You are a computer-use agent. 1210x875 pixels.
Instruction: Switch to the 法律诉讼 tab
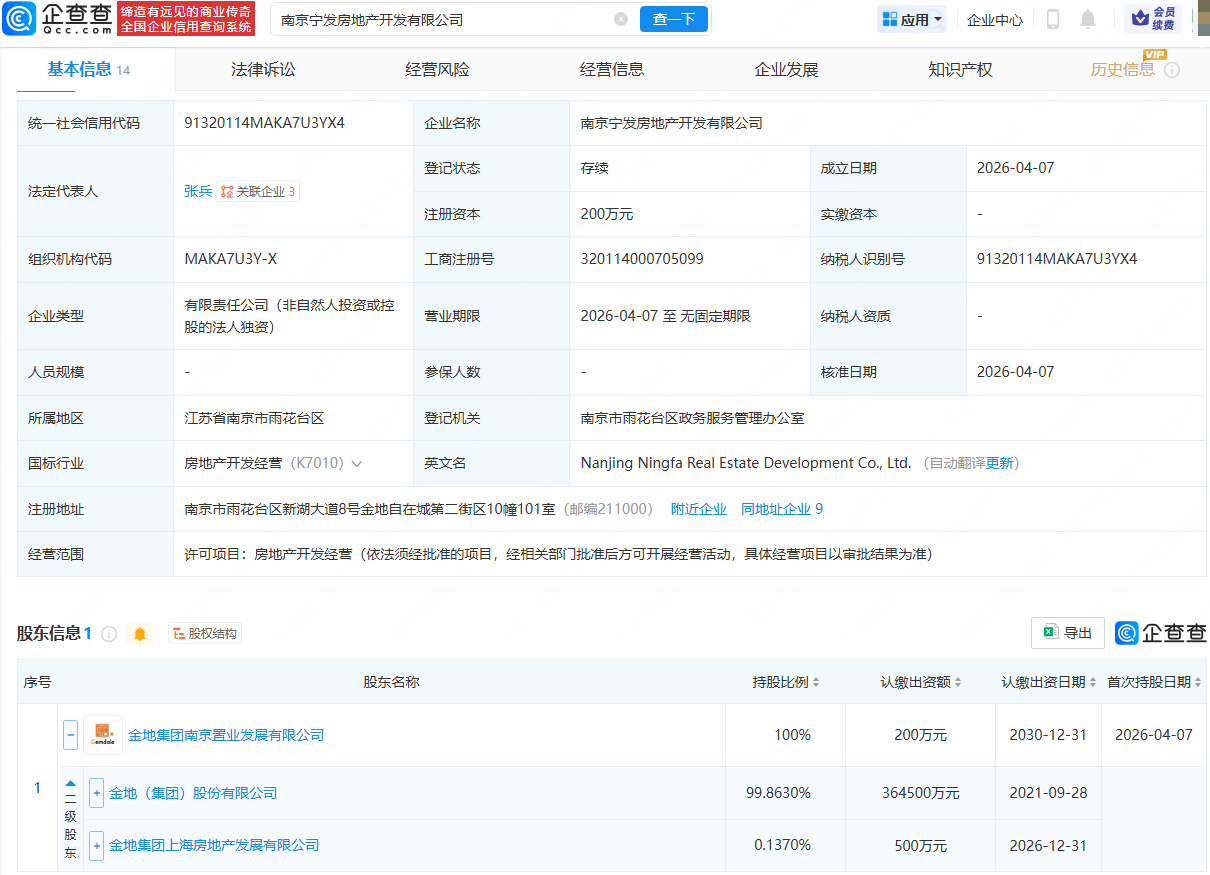263,69
